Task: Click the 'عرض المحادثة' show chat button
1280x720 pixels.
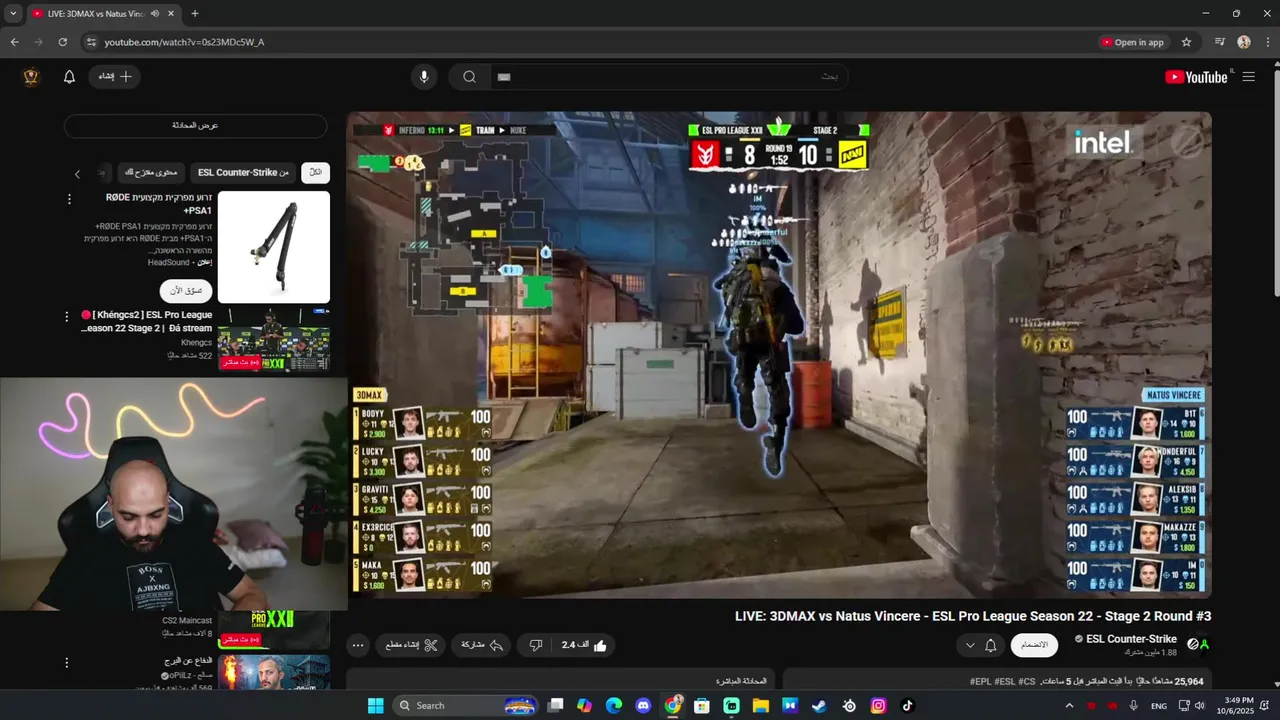Action: [195, 126]
